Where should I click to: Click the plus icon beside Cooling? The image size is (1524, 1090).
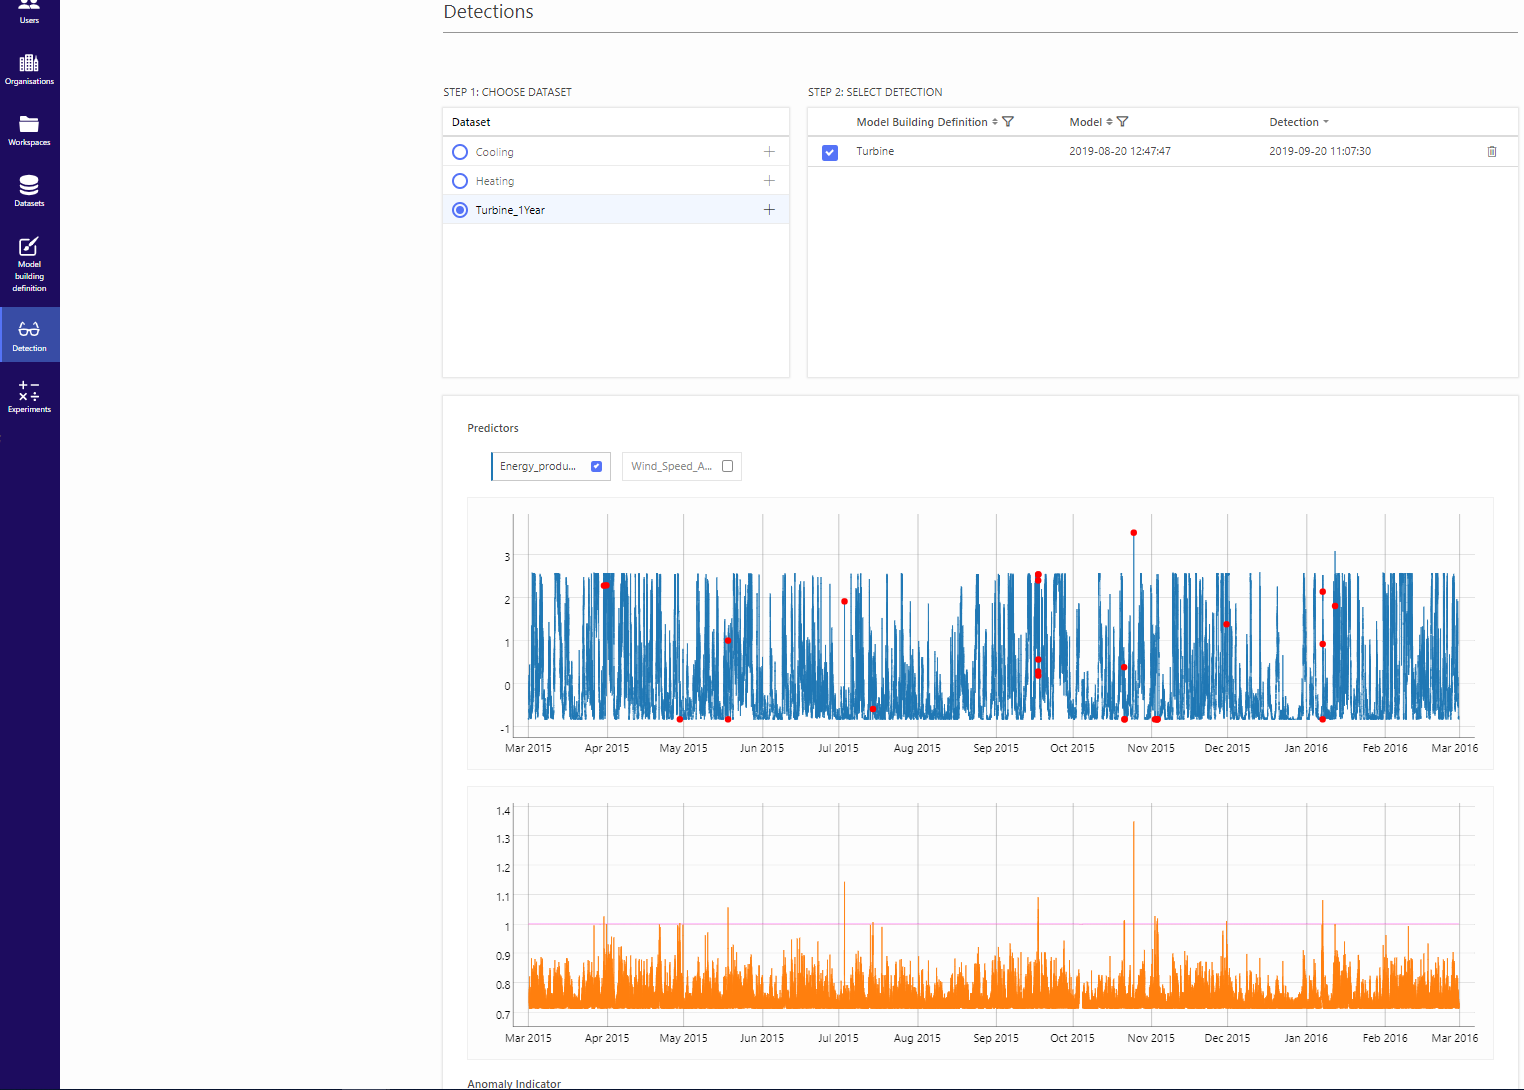point(769,152)
